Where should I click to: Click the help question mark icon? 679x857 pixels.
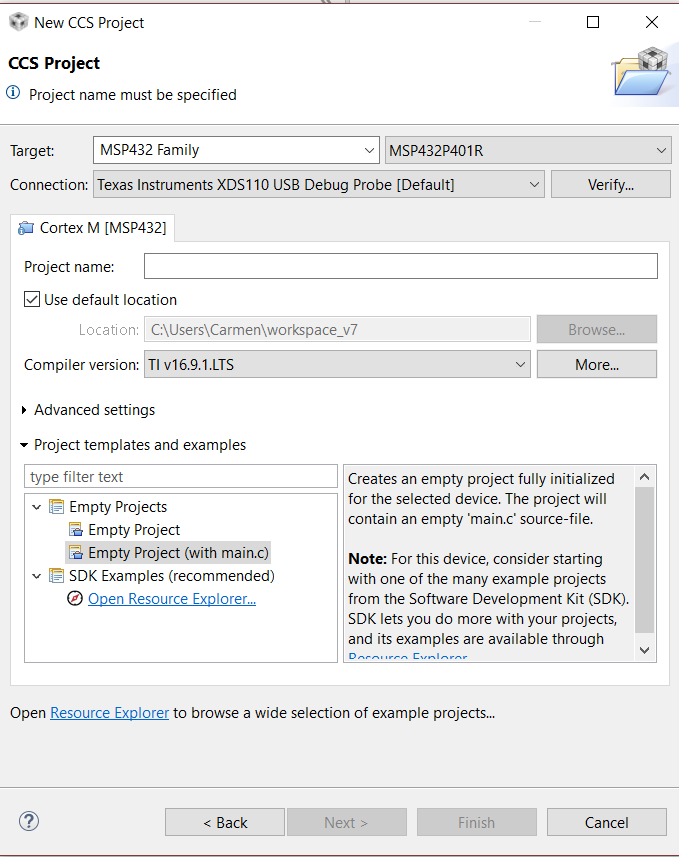29,821
